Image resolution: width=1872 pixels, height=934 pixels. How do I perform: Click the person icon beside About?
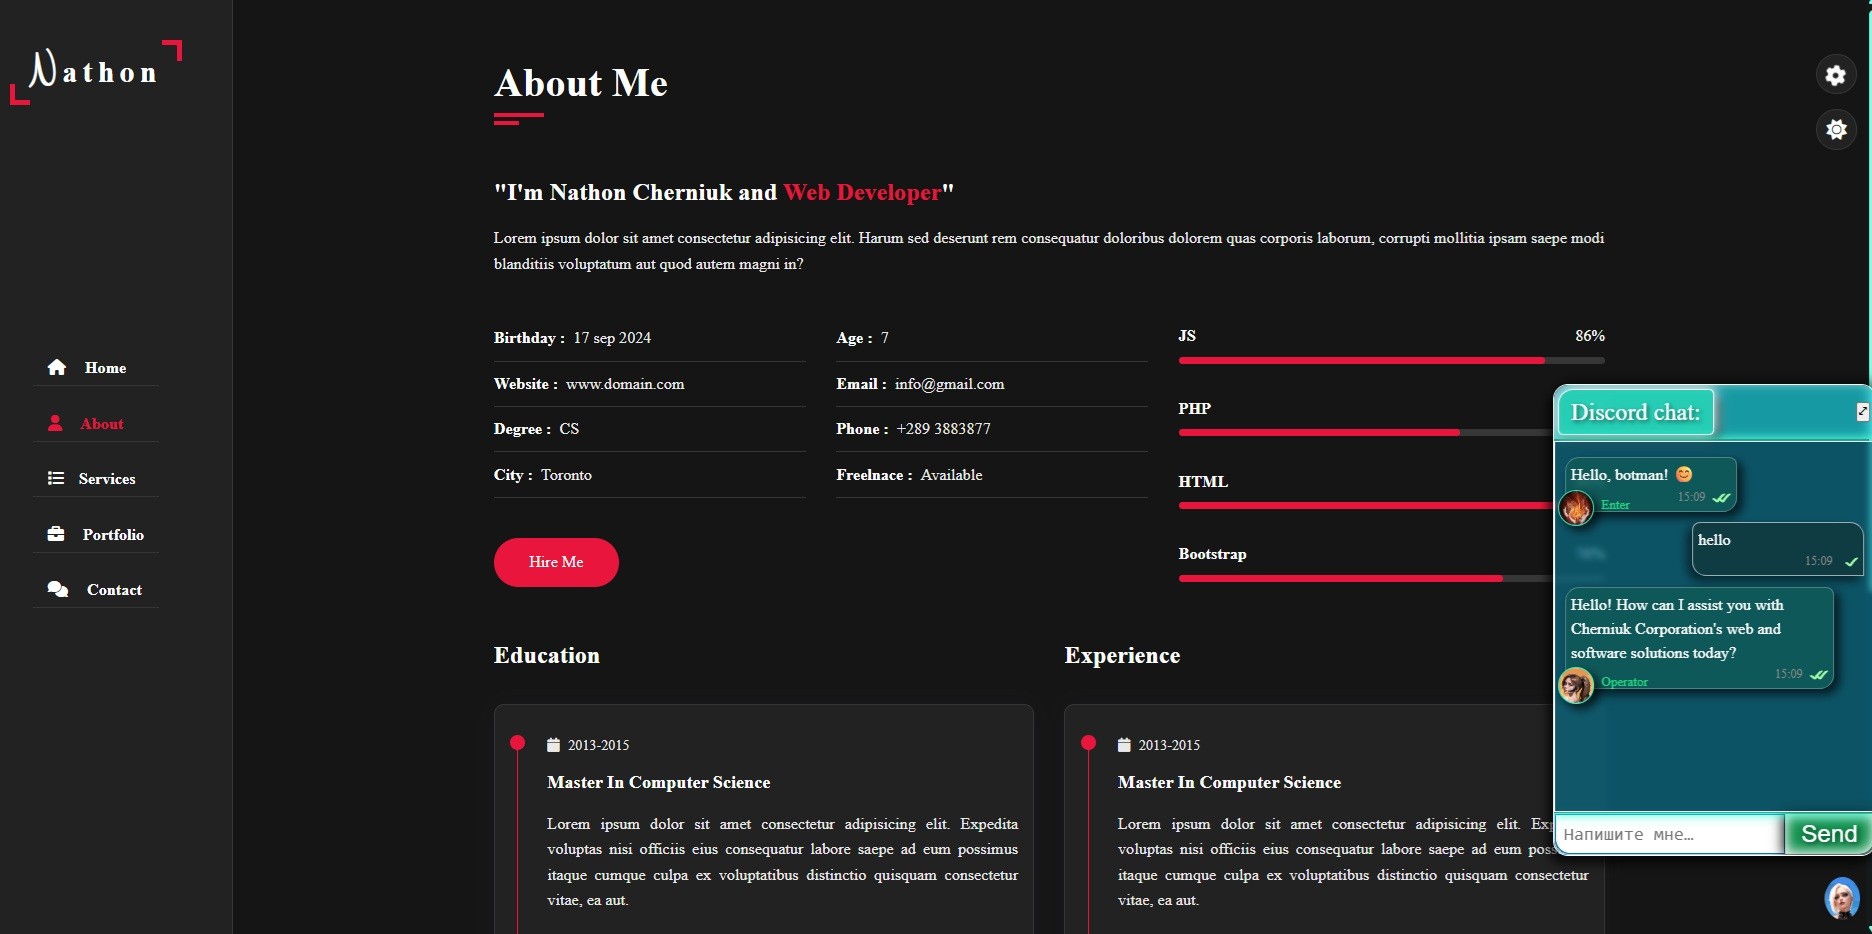(x=56, y=424)
